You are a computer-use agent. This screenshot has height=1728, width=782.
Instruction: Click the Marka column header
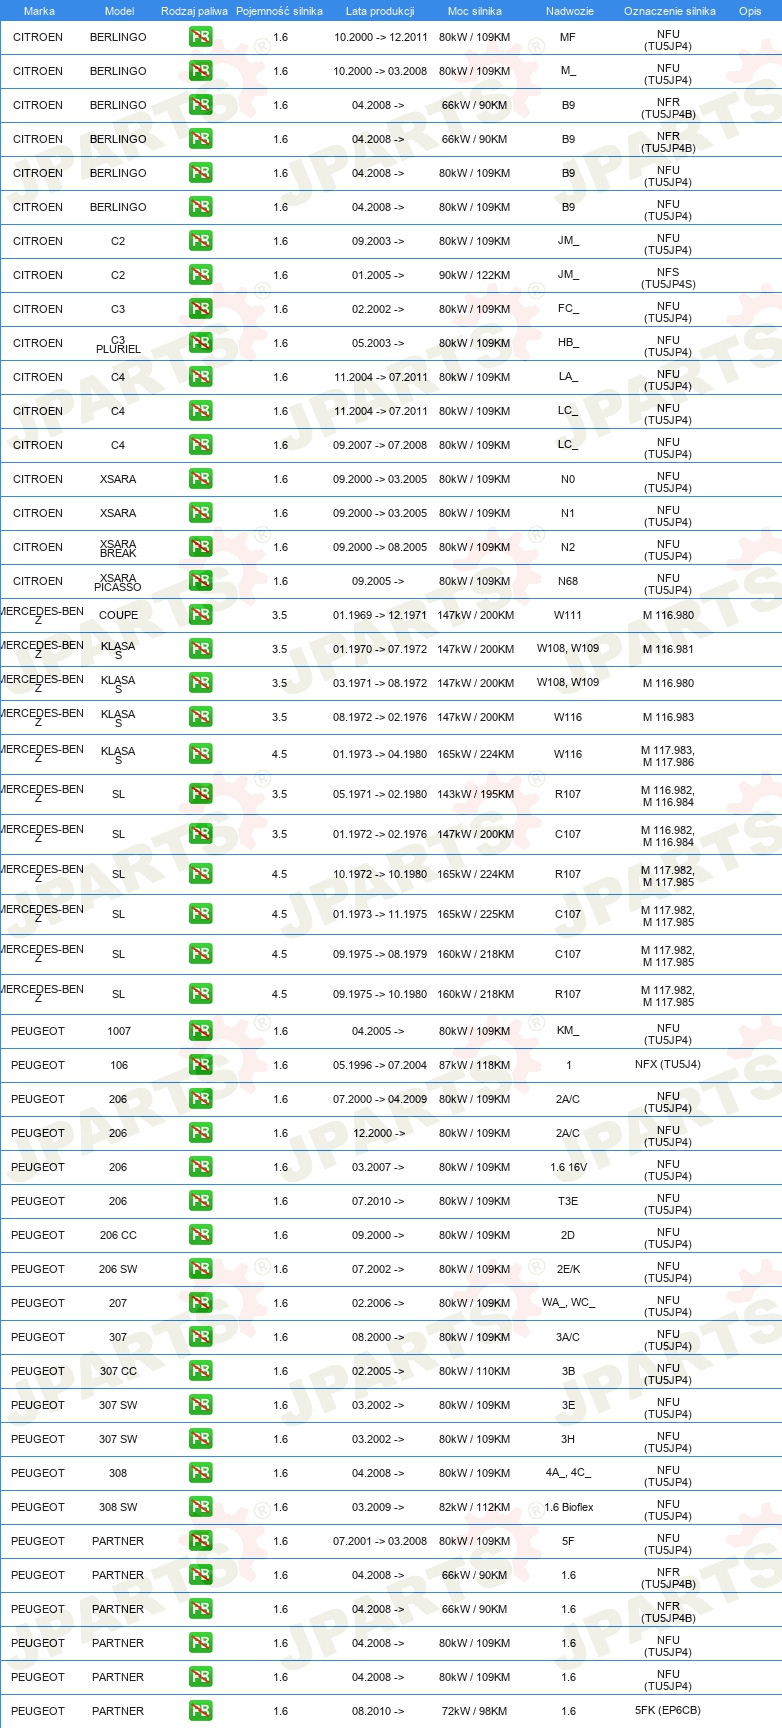pos(39,11)
